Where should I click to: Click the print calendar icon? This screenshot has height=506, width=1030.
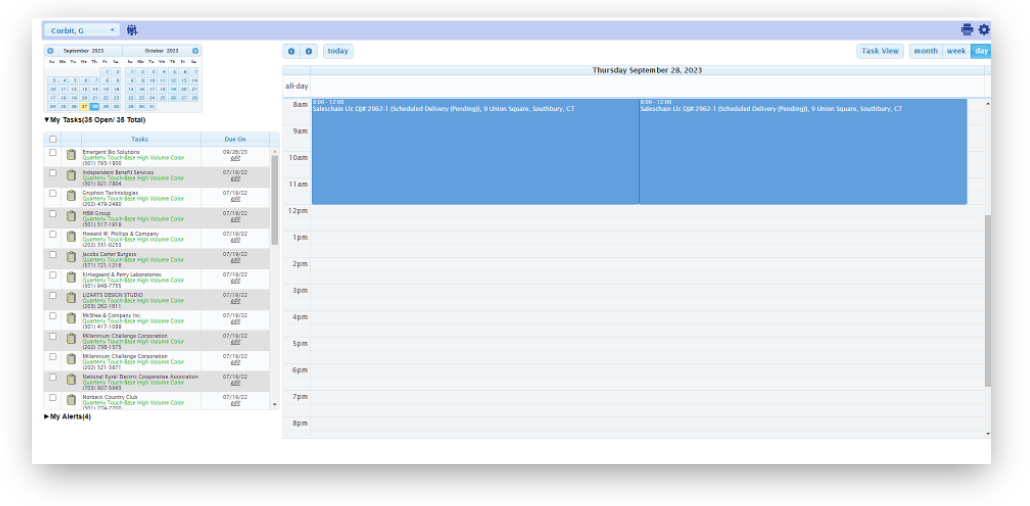(x=967, y=30)
